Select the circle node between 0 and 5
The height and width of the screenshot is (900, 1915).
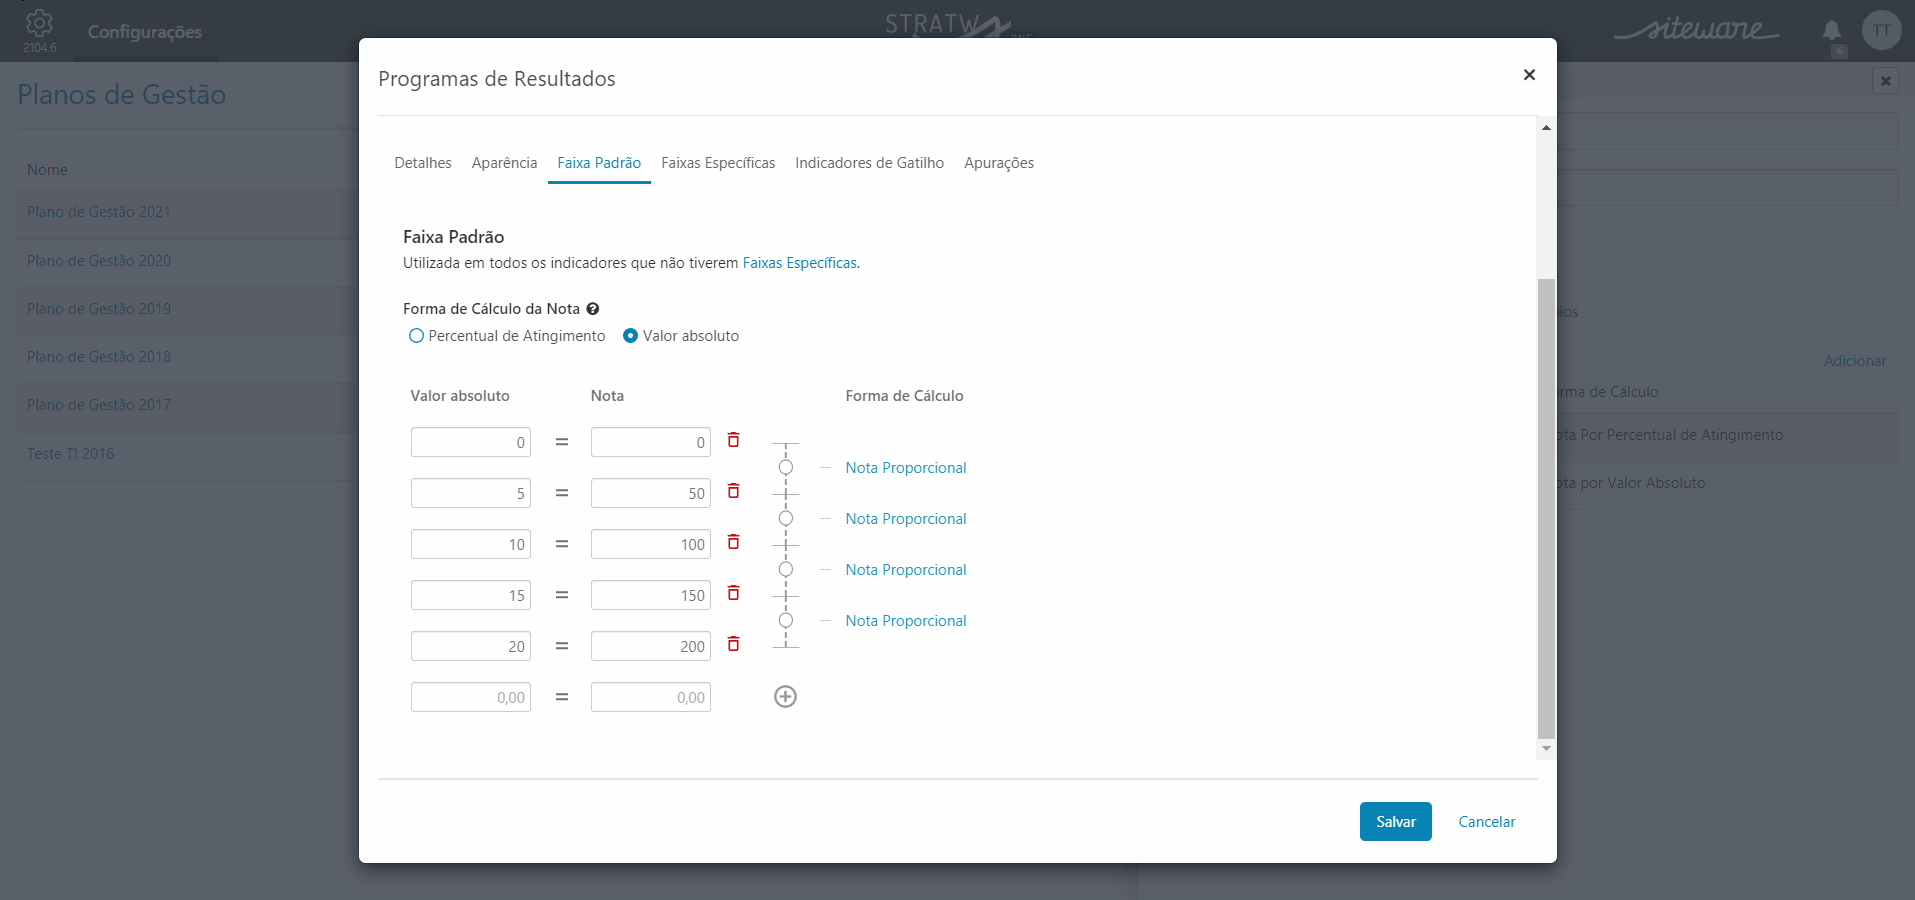[x=786, y=467]
